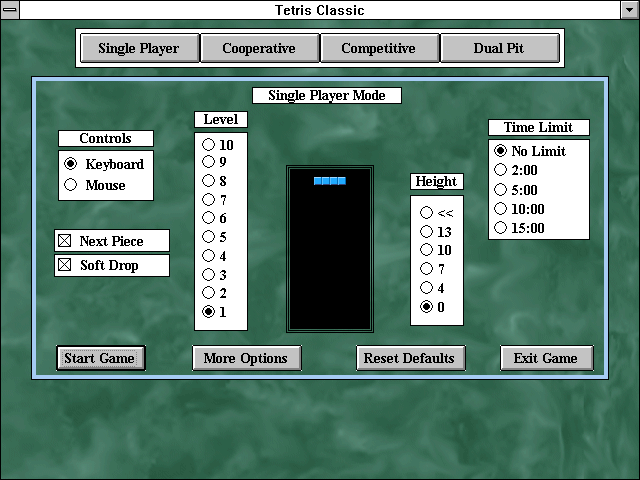Select Level 2

point(214,293)
